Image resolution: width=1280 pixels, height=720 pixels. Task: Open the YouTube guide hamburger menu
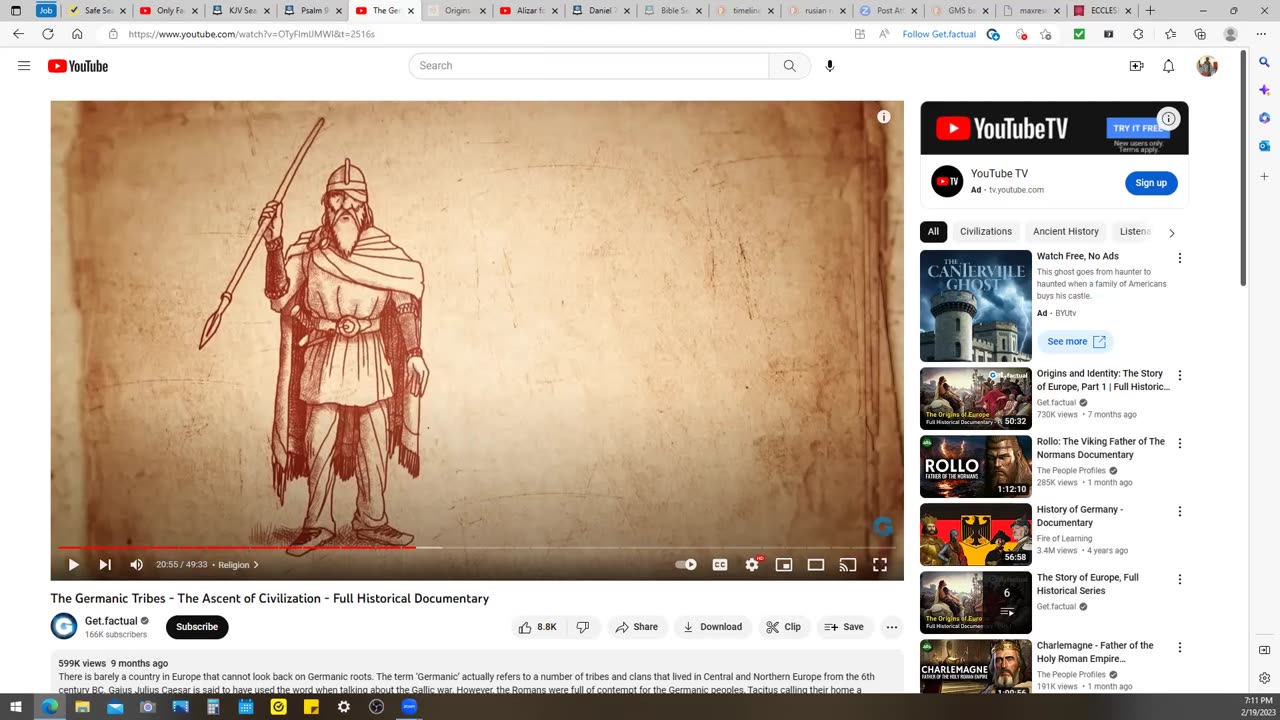pyautogui.click(x=24, y=66)
